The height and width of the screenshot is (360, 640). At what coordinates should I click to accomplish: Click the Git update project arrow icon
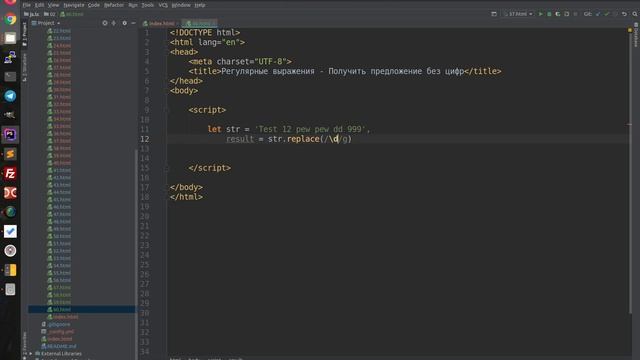[598, 14]
